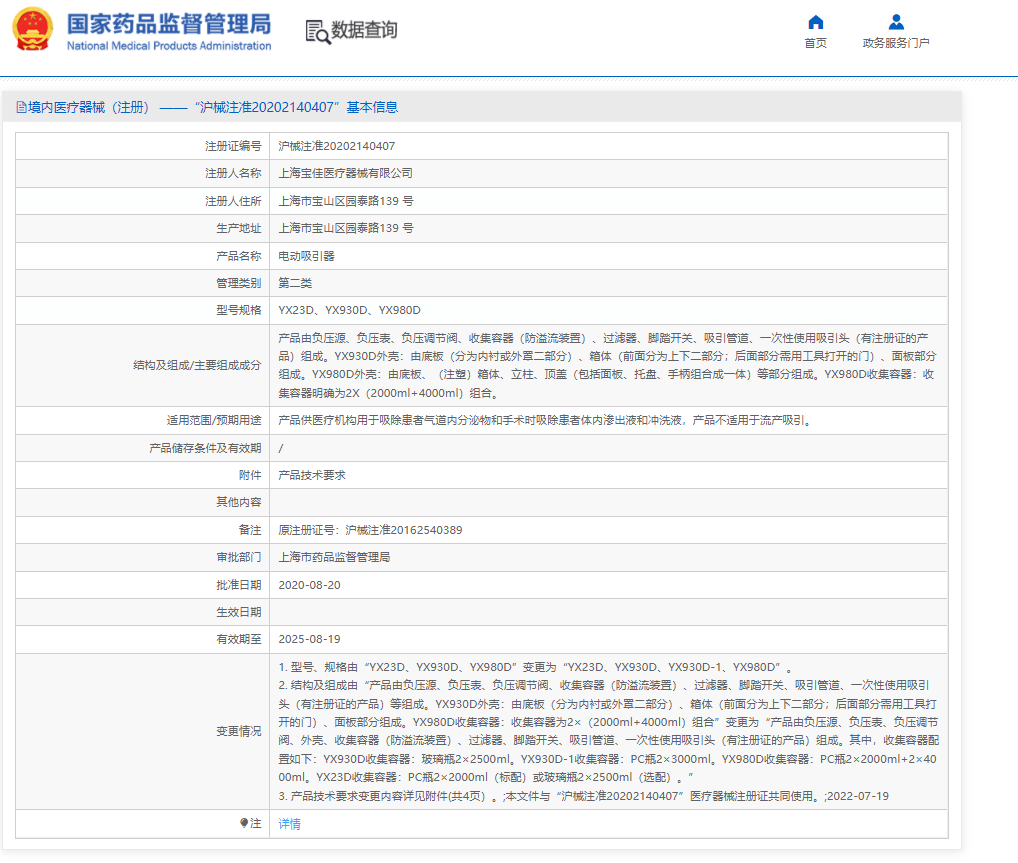Select the 境内医疗器械（注册）基本信息 heading
The height and width of the screenshot is (863, 1018).
(x=207, y=107)
